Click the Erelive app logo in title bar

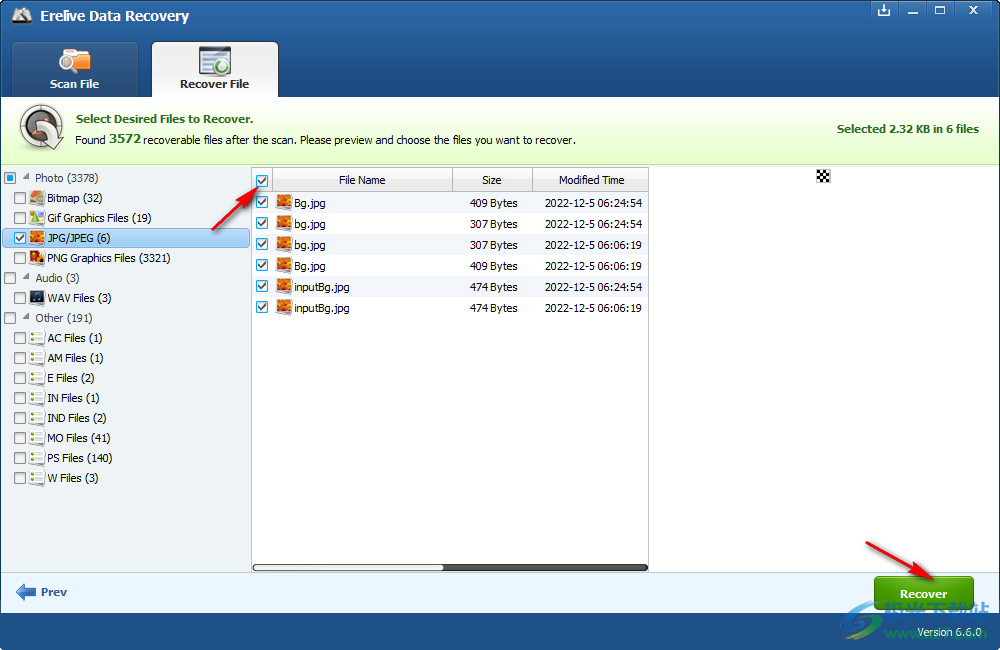[x=22, y=15]
